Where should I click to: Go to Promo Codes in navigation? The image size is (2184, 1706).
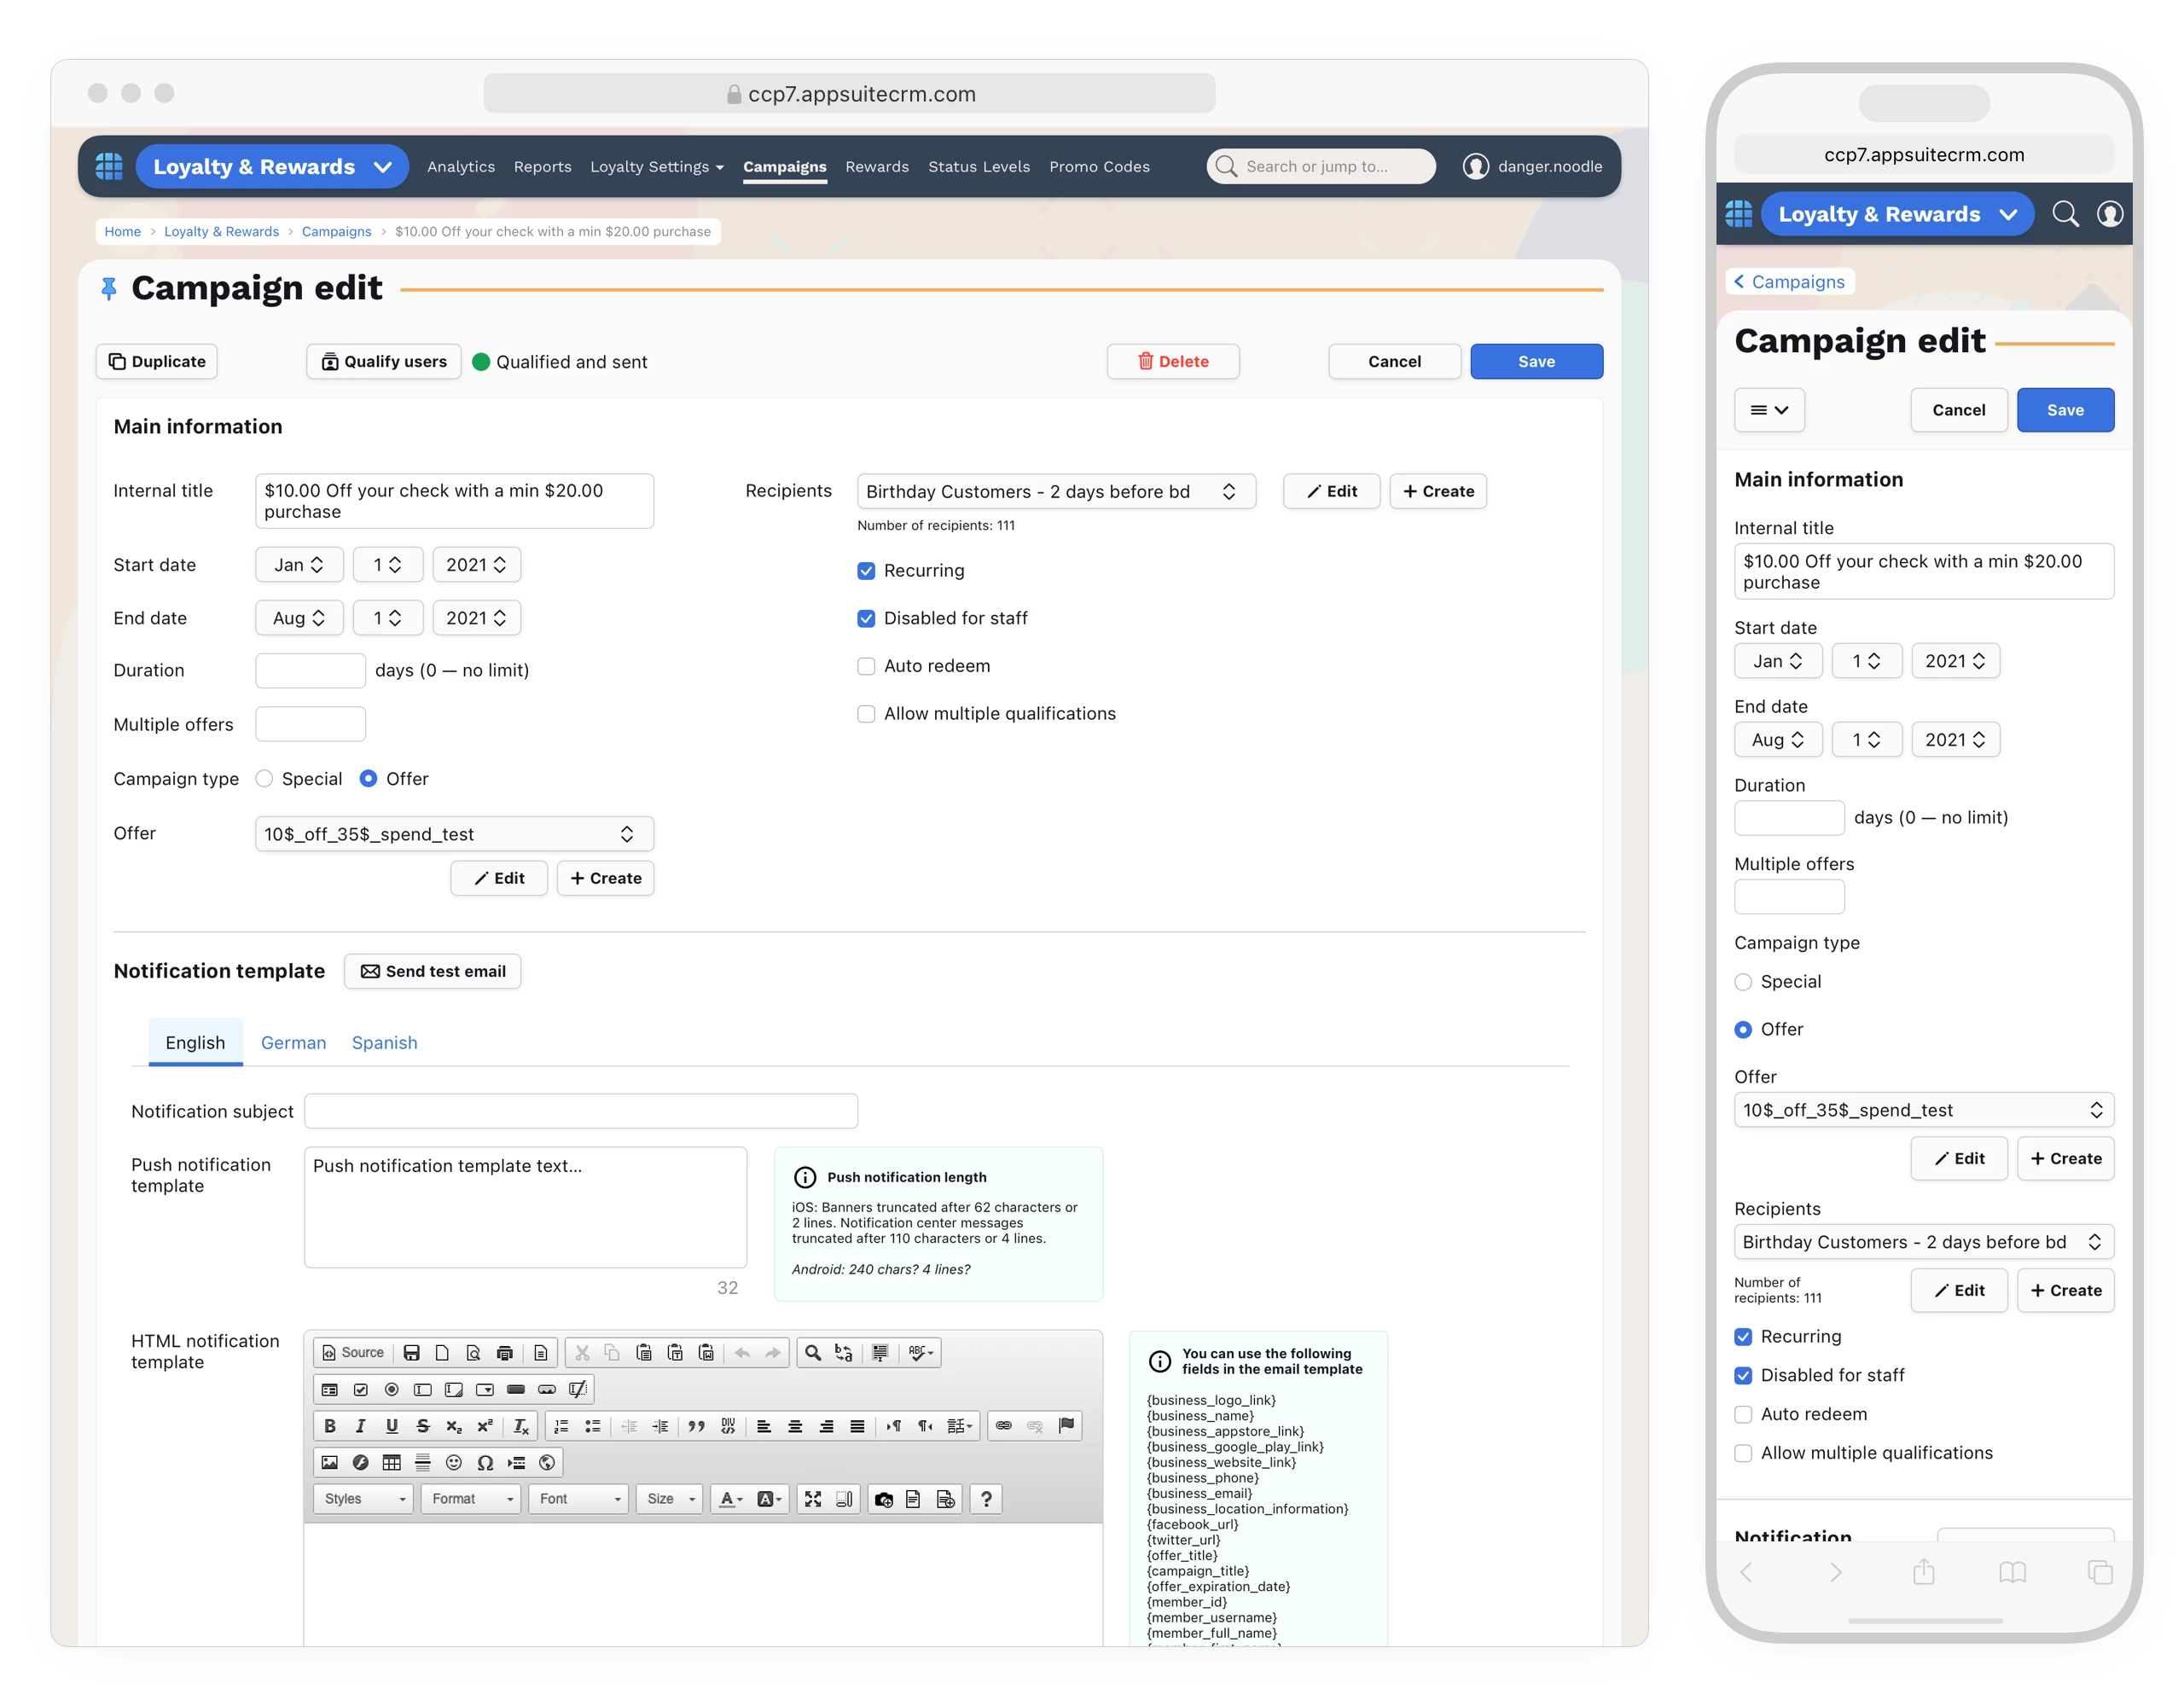pyautogui.click(x=1098, y=167)
